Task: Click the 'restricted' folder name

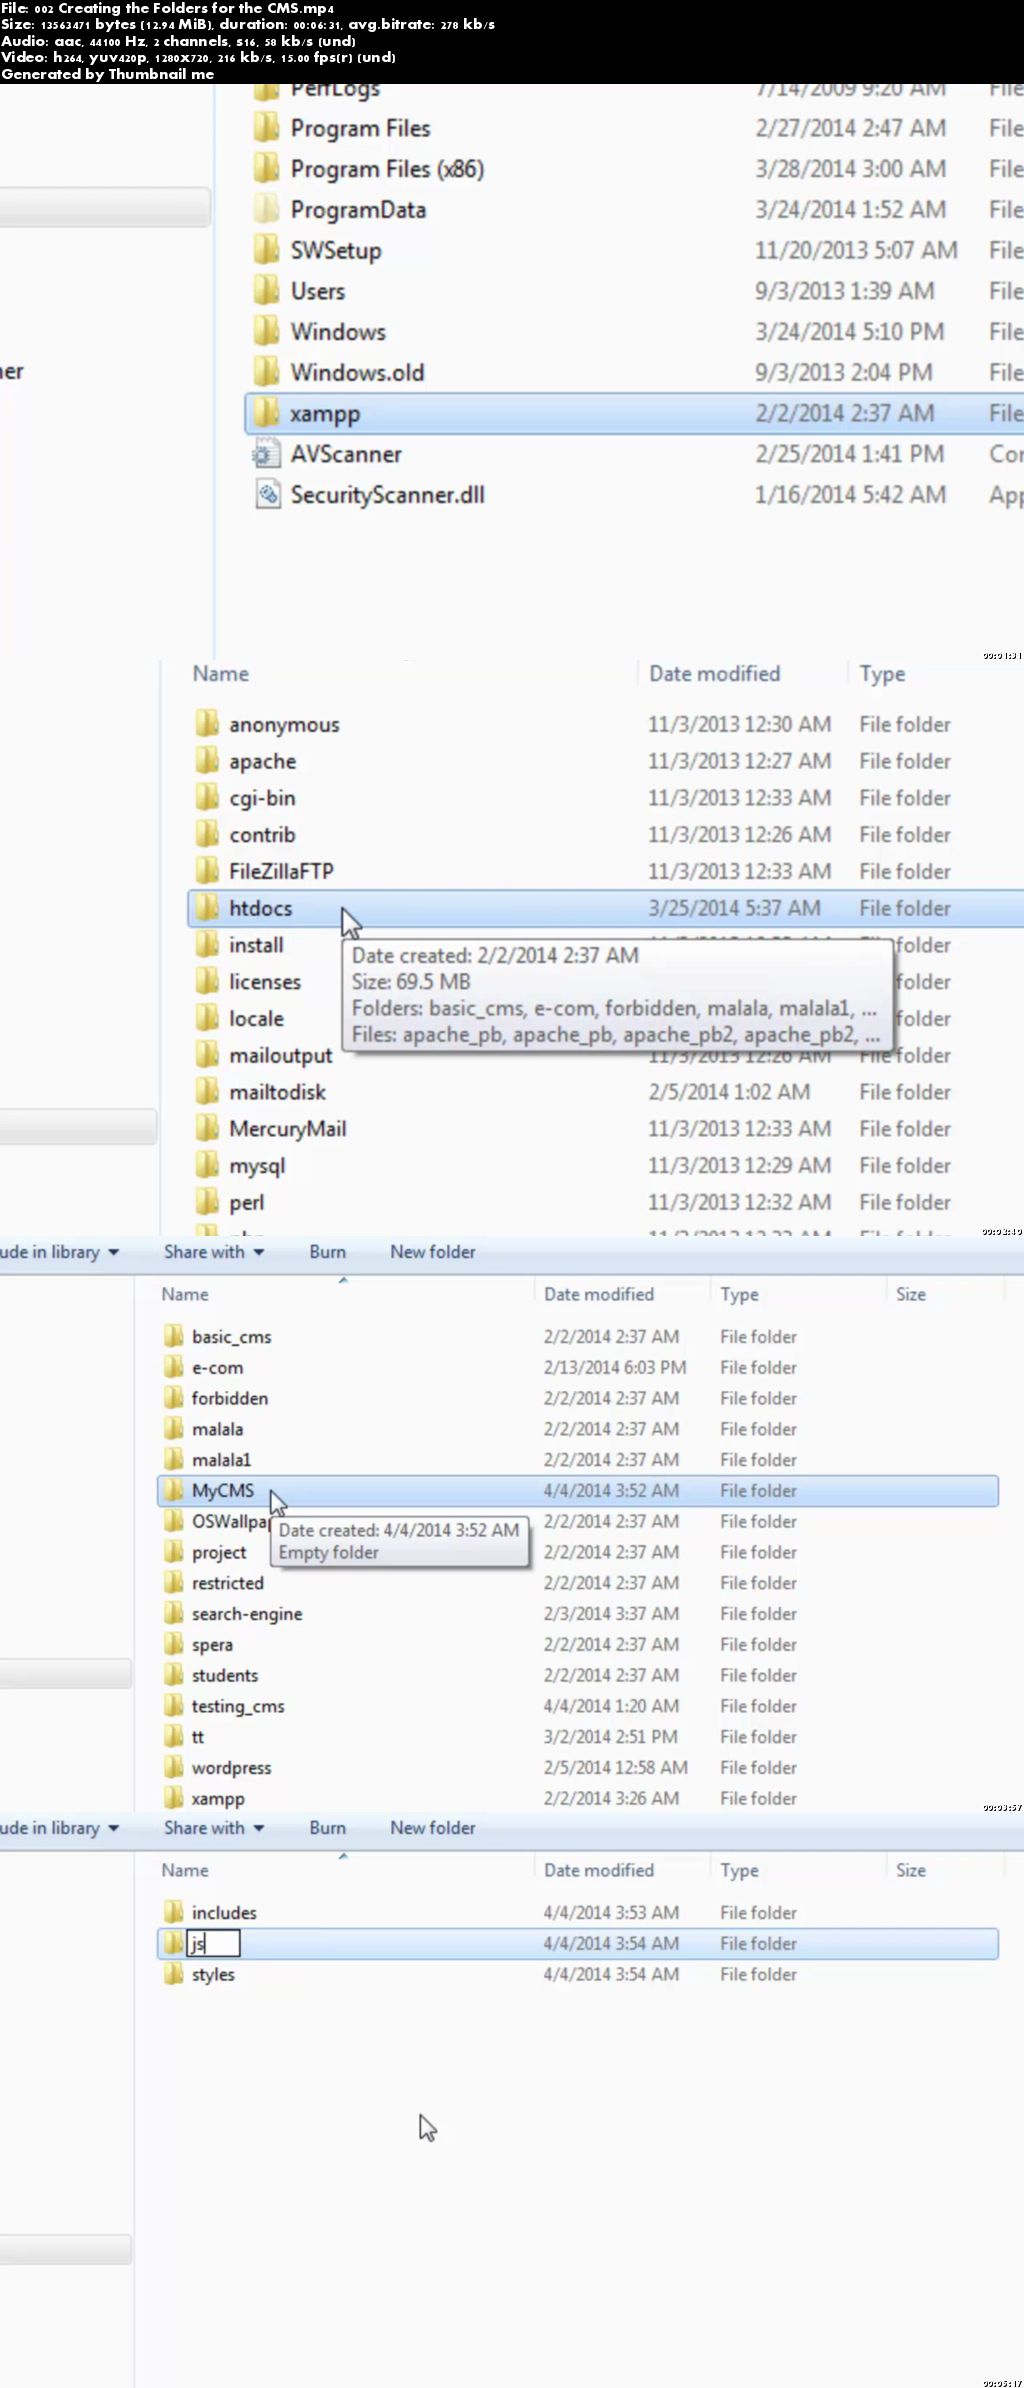Action: point(228,1583)
